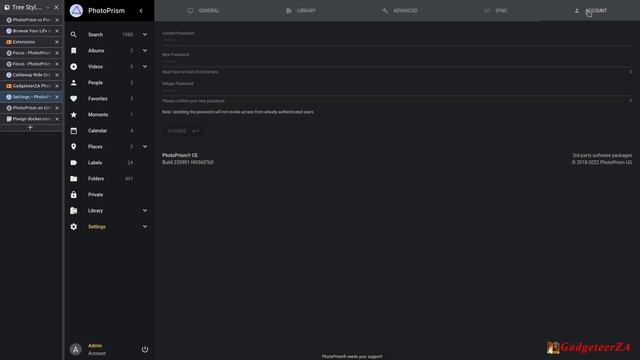Add a new tab in Tree Style Tab
This screenshot has height=360, width=640.
(x=30, y=127)
